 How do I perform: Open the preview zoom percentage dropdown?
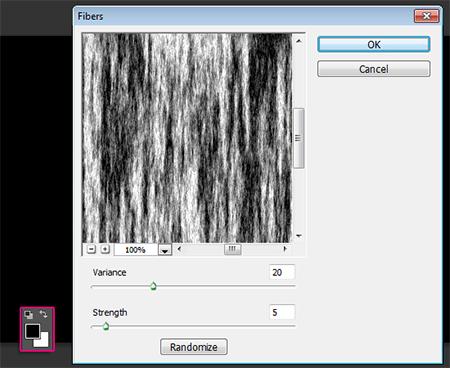click(165, 250)
